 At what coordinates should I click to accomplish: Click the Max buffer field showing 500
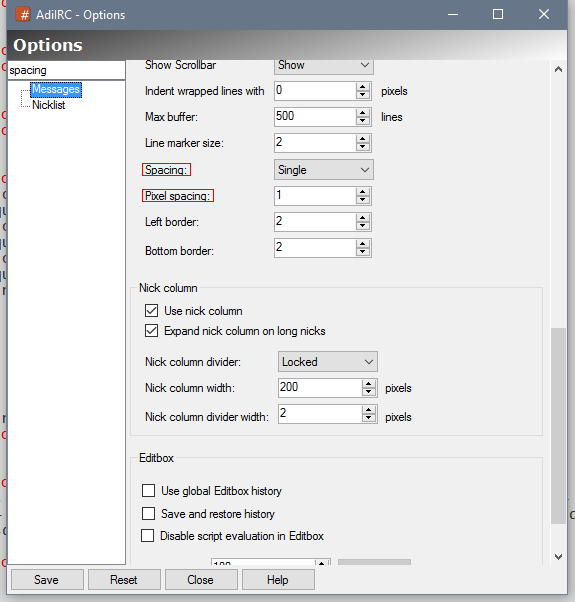click(x=315, y=117)
